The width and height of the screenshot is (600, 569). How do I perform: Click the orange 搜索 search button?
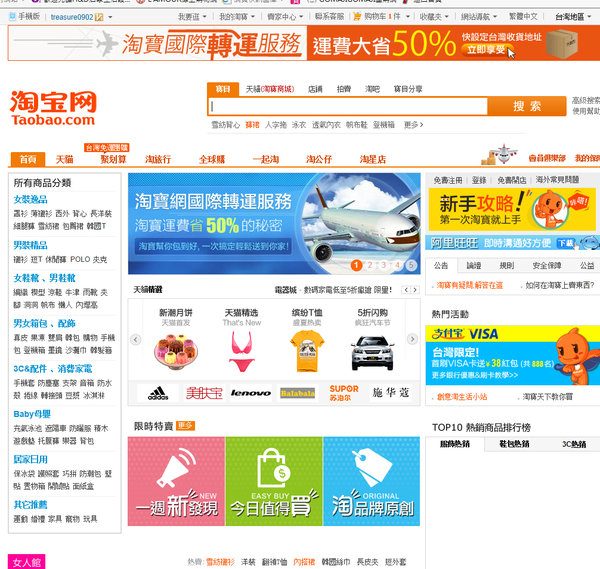pos(527,106)
